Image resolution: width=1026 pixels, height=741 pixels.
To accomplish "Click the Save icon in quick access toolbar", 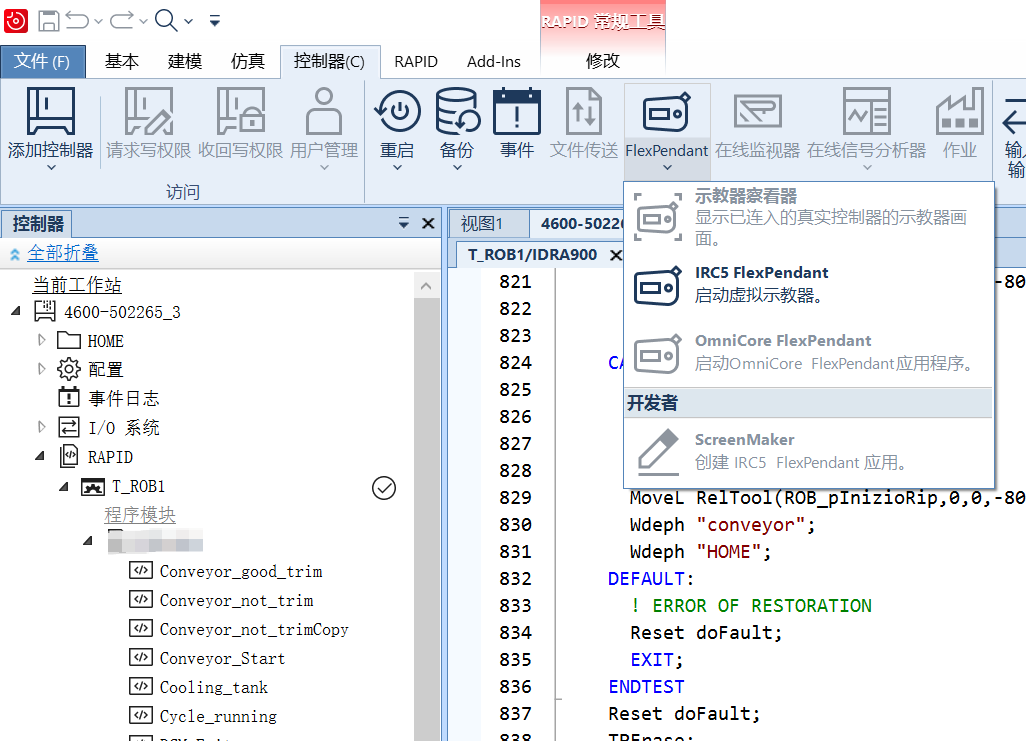I will pyautogui.click(x=48, y=21).
